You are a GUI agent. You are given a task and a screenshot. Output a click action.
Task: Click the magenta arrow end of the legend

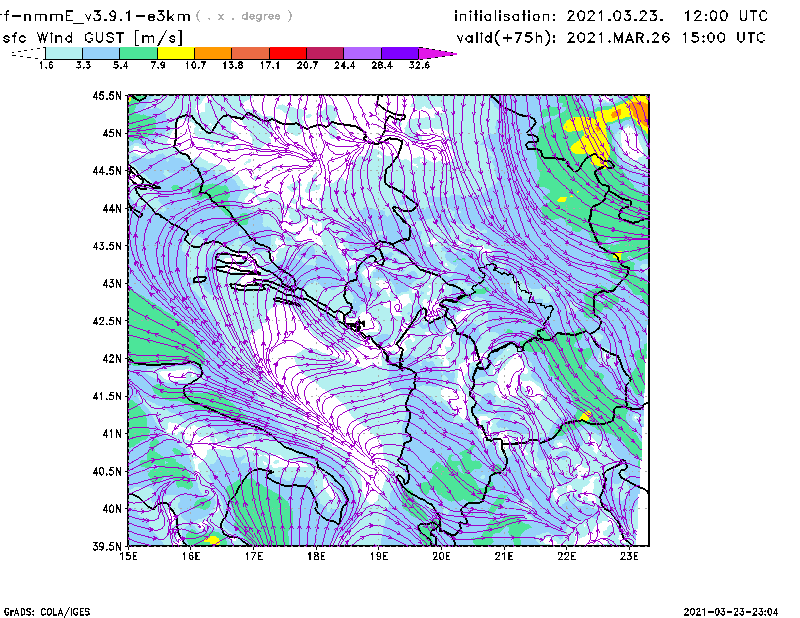tap(436, 53)
